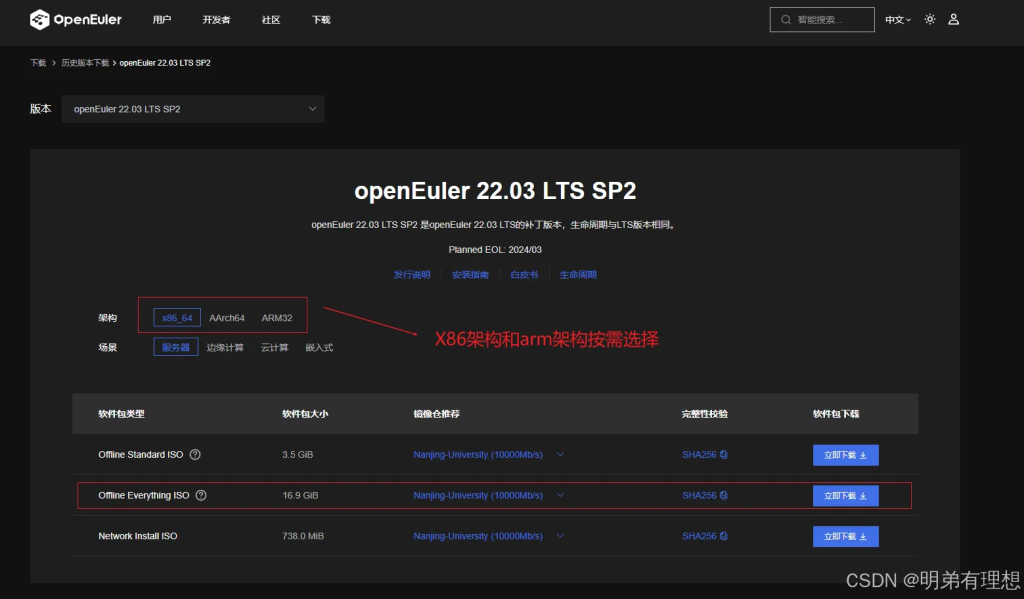Focus the 智能搜索 search field
1024x599 pixels.
(822, 20)
